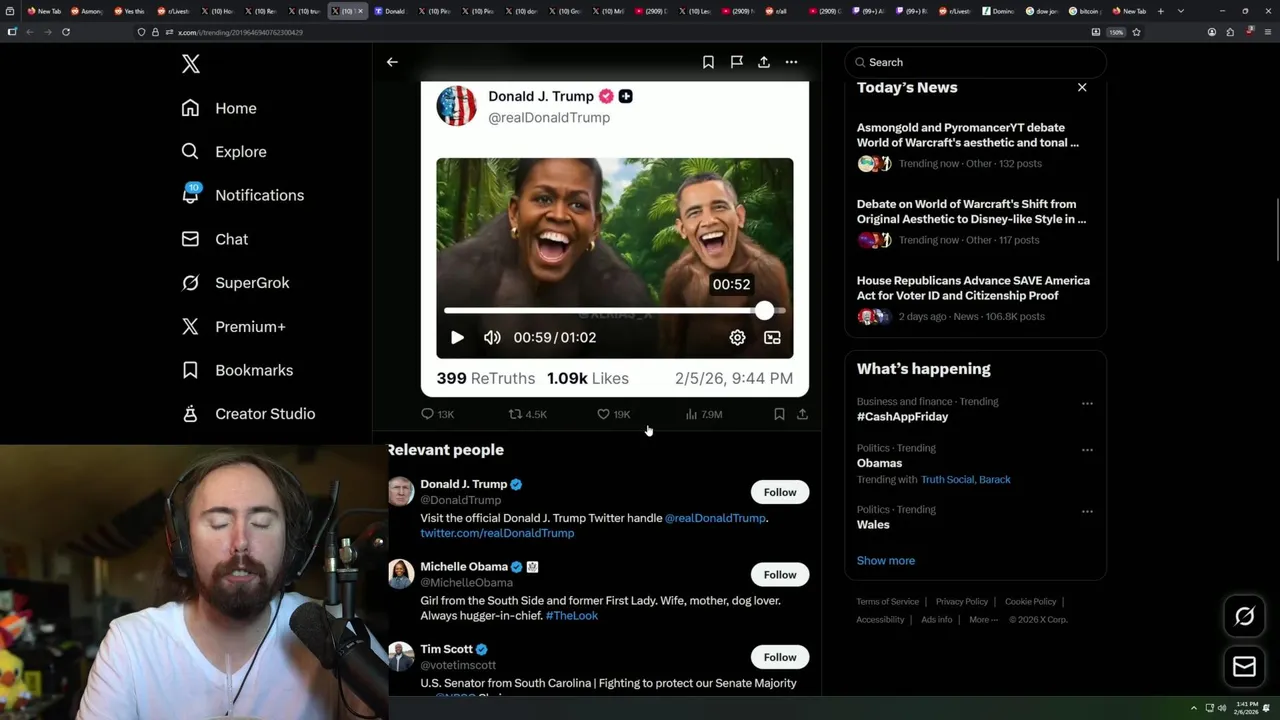Reload the page in the browser
1280x720 pixels.
pyautogui.click(x=65, y=32)
